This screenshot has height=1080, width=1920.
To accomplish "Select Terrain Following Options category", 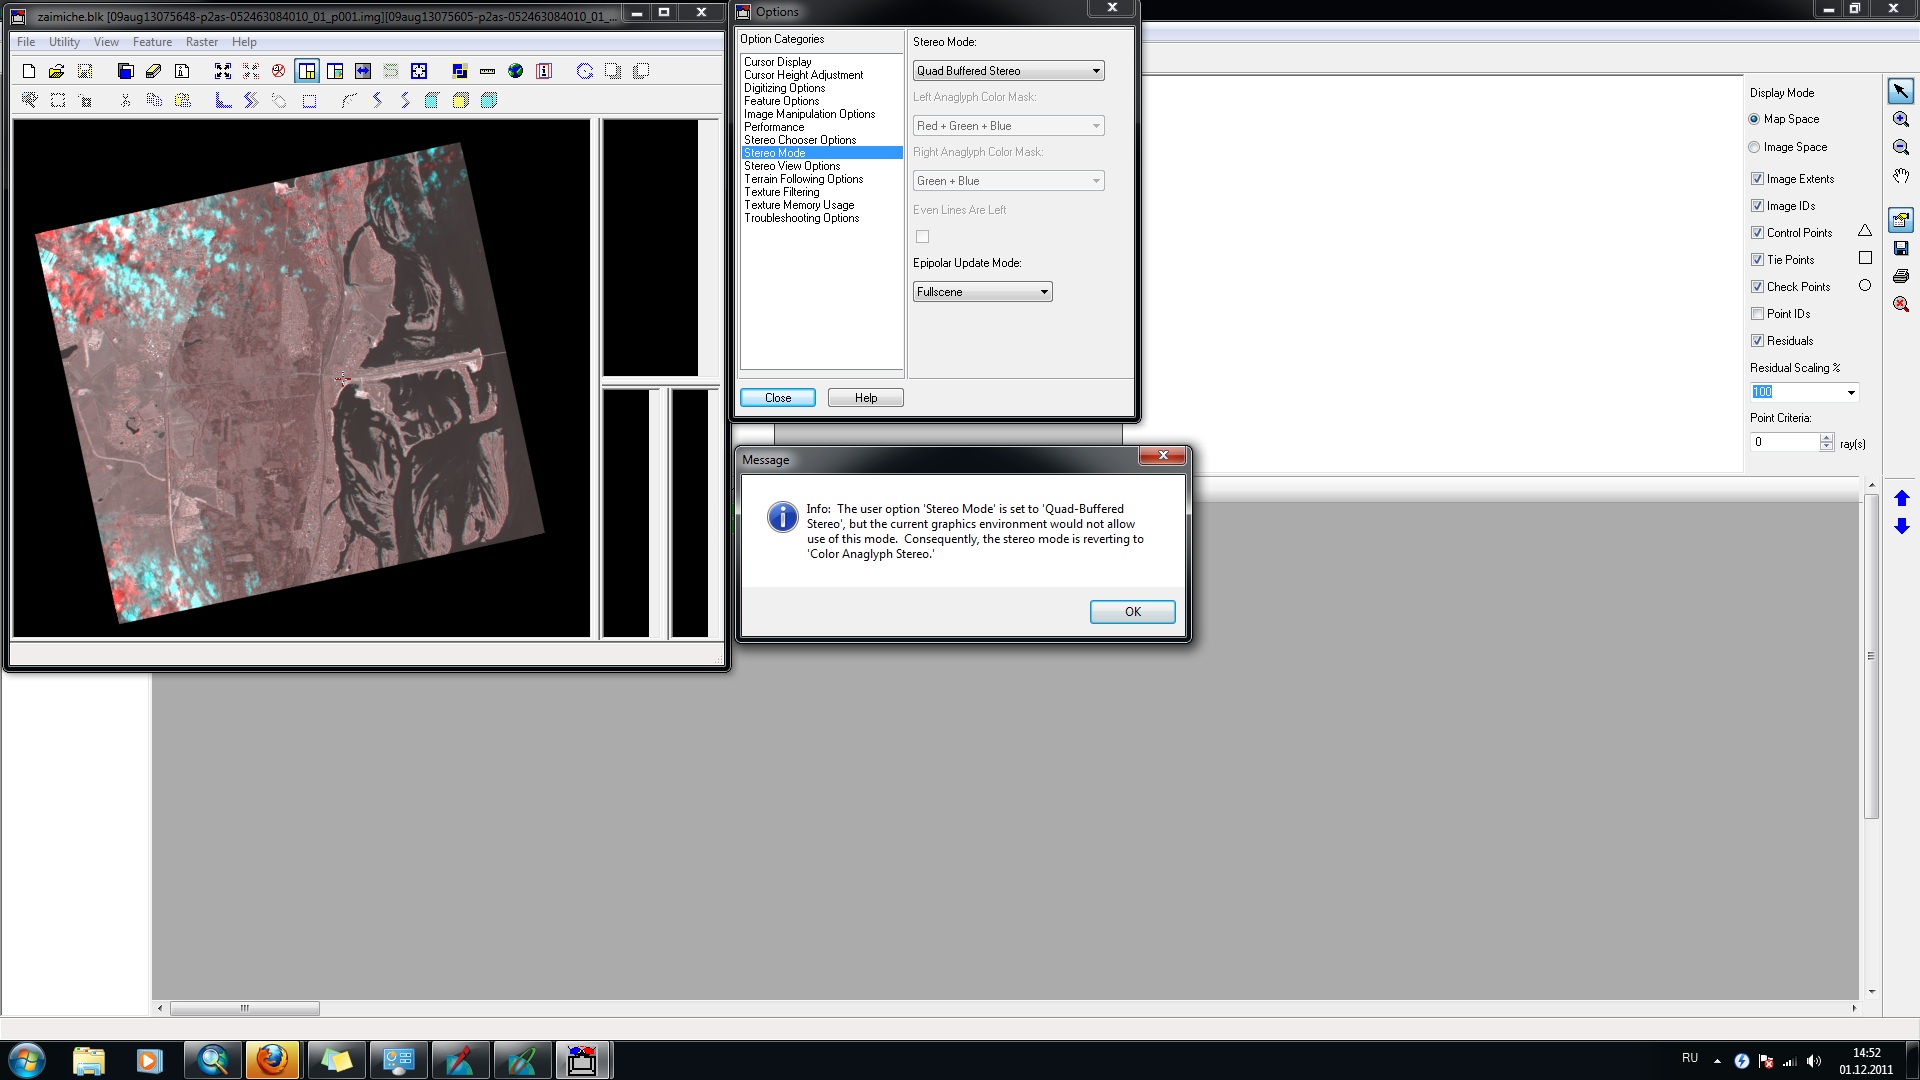I will (x=803, y=179).
